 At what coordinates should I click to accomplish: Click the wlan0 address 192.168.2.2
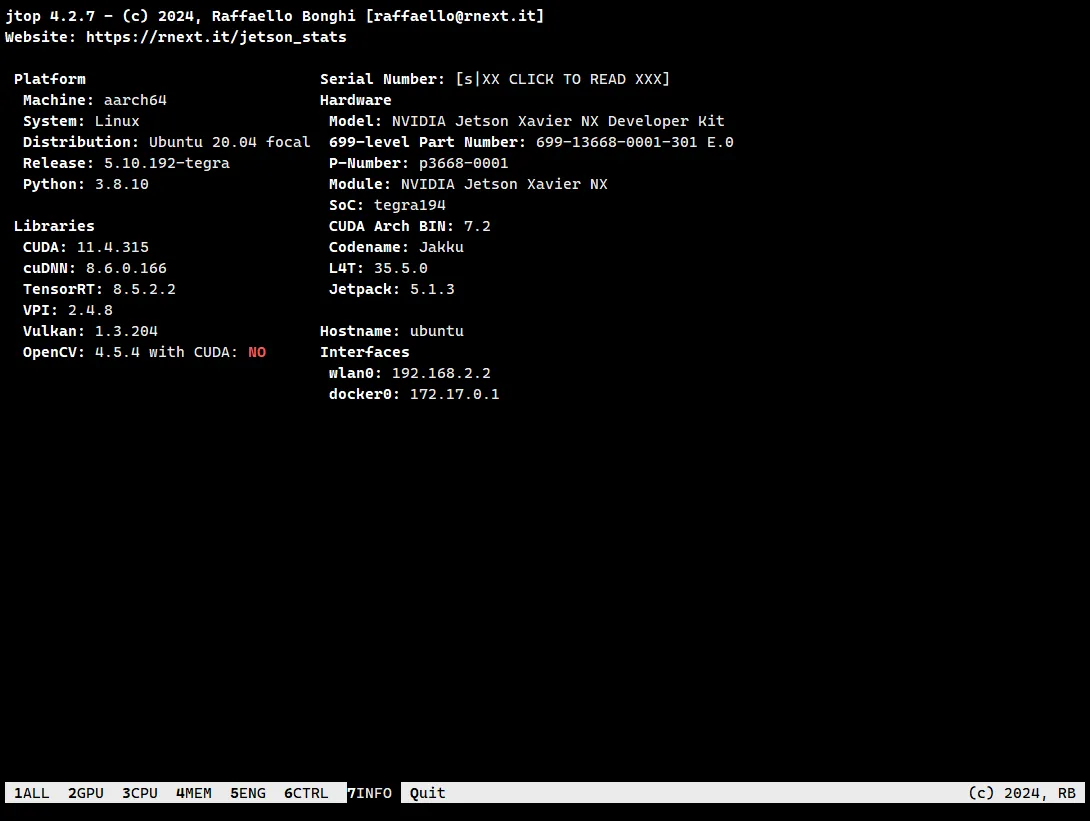[x=441, y=373]
